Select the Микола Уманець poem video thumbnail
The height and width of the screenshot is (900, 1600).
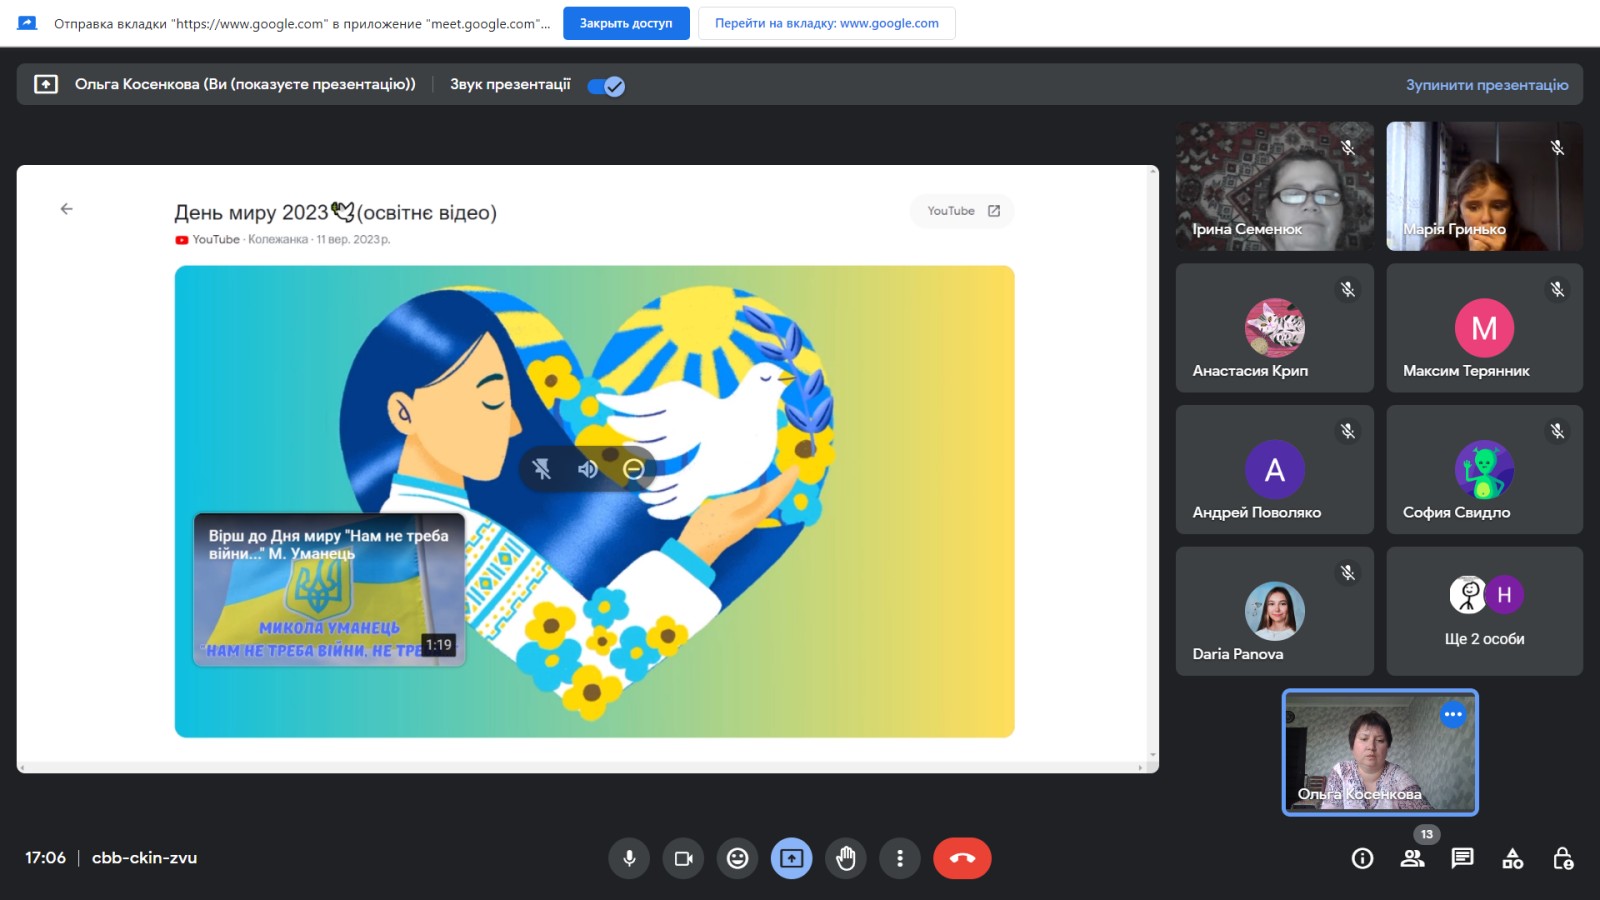(329, 590)
